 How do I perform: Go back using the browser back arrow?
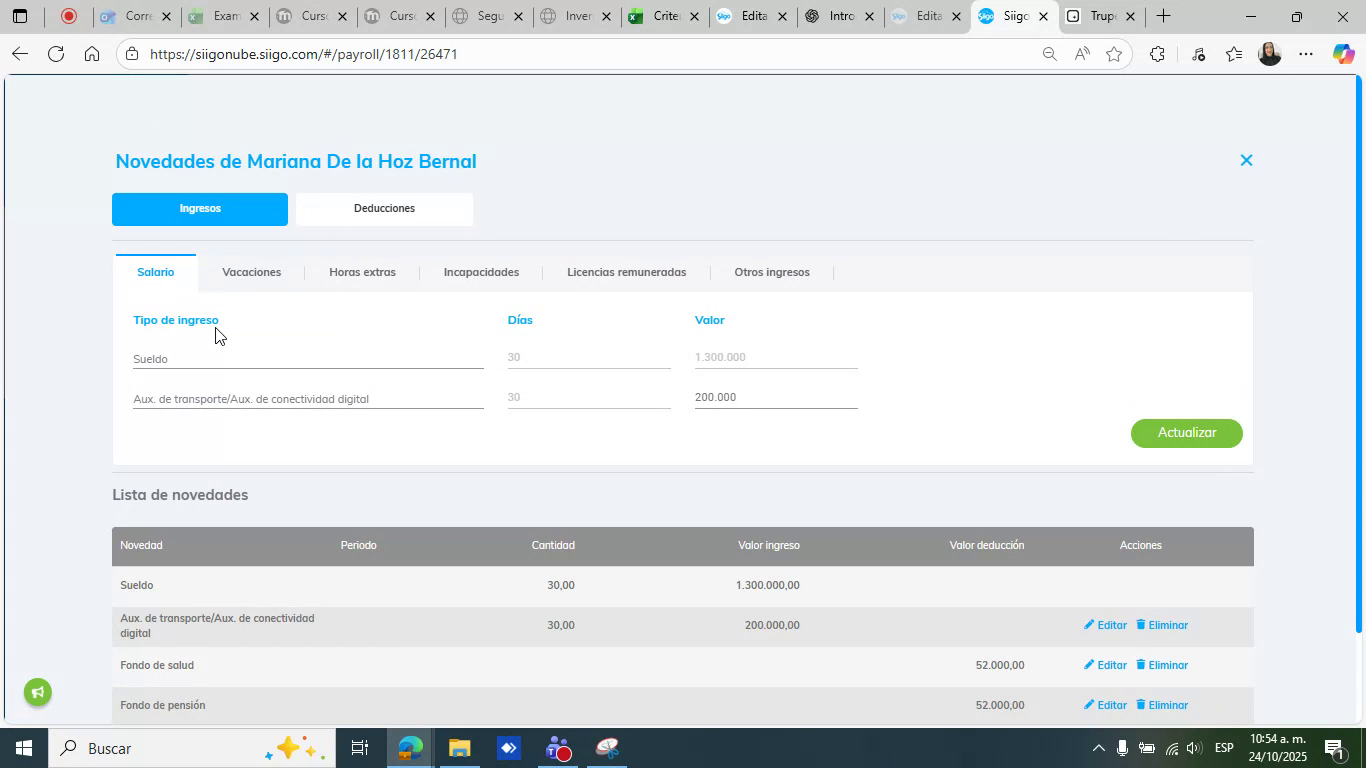click(19, 54)
